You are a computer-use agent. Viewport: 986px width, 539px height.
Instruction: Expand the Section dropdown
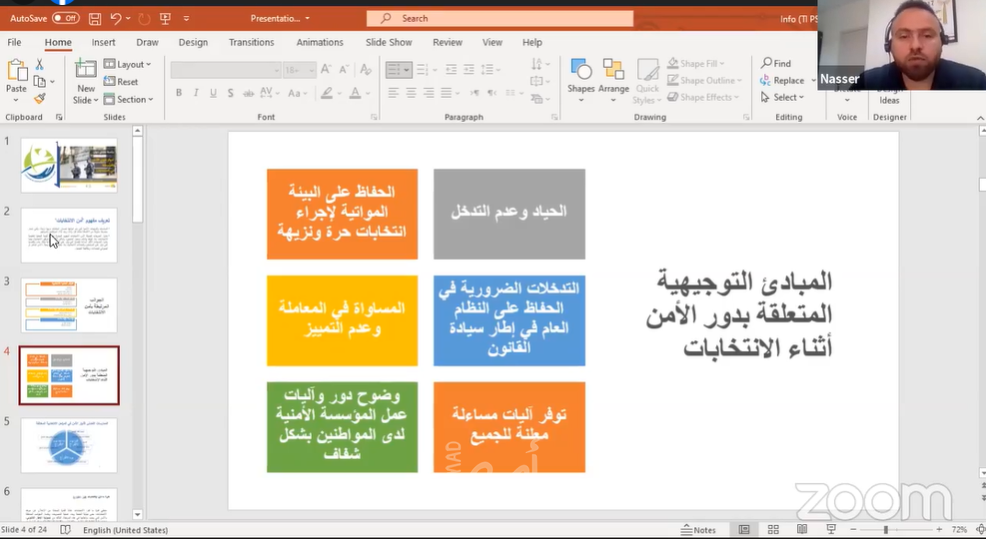[x=128, y=99]
